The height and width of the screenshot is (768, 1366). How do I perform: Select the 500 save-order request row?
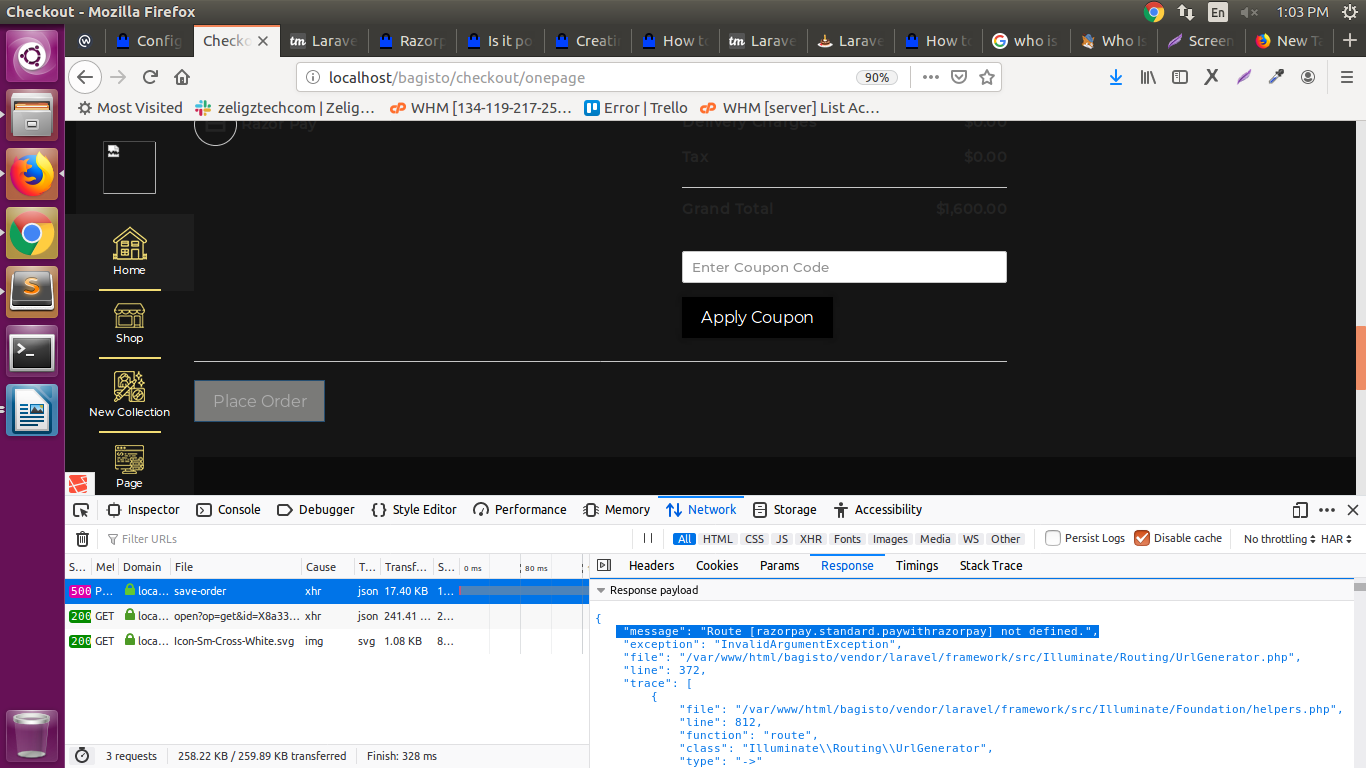click(326, 591)
